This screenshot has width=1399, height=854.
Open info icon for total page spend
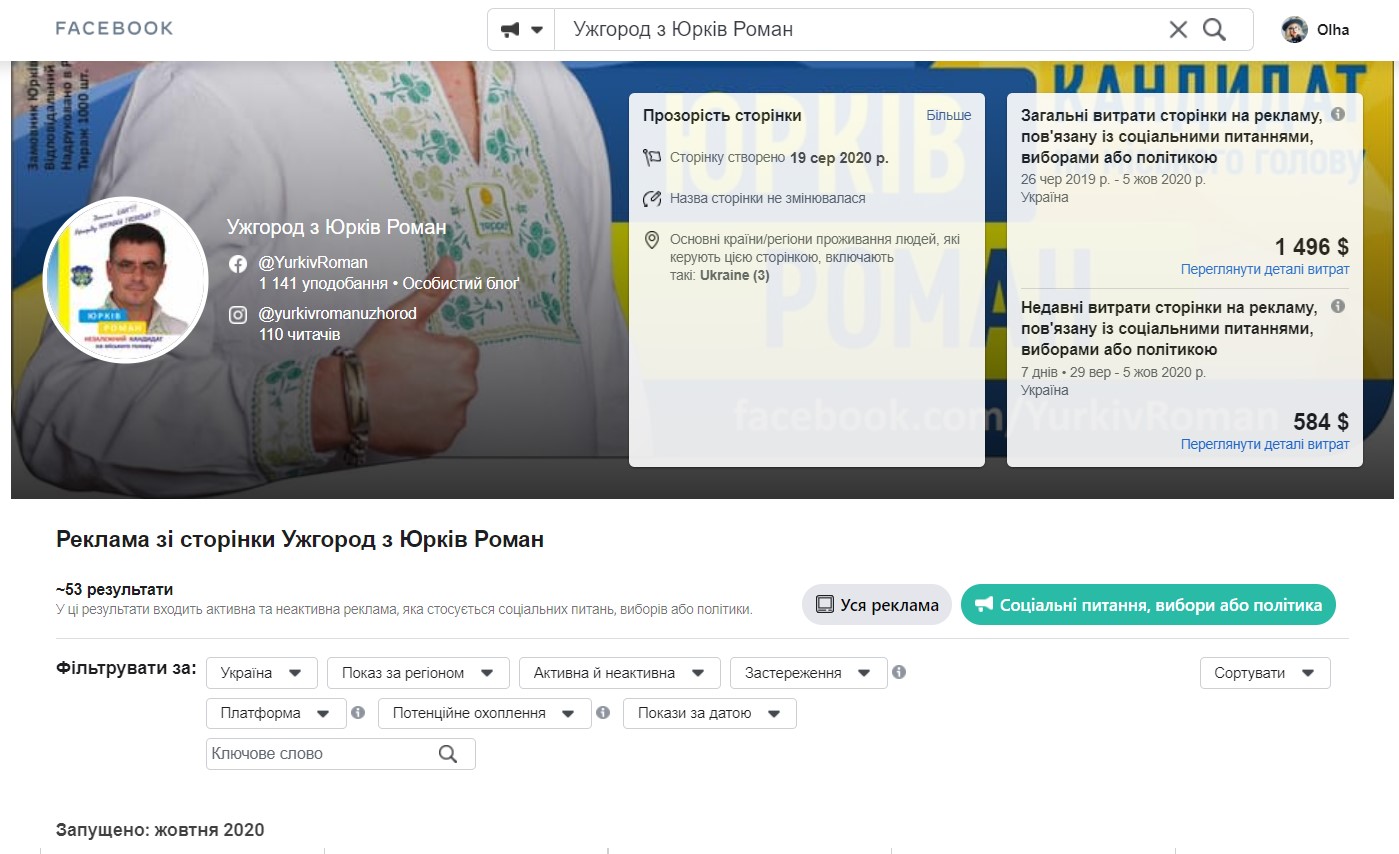[1338, 114]
